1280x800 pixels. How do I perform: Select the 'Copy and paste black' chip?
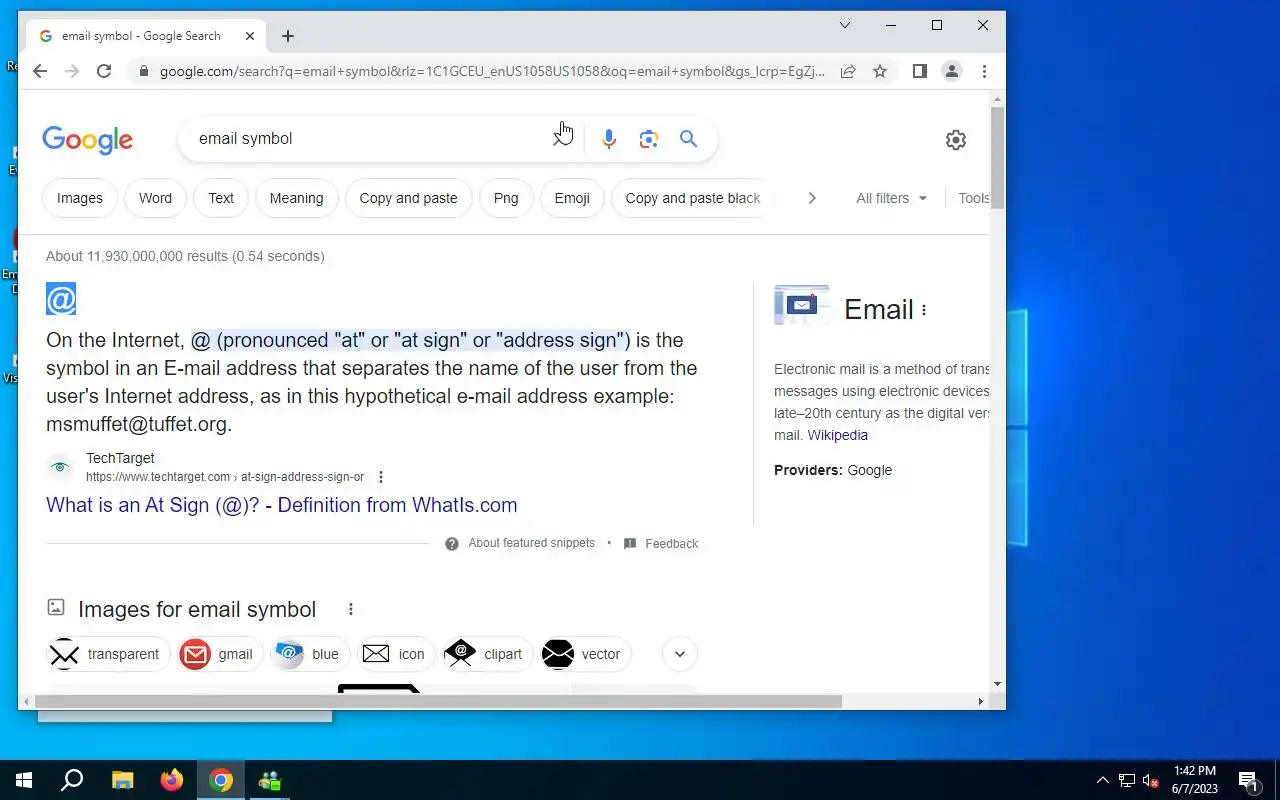pos(692,198)
